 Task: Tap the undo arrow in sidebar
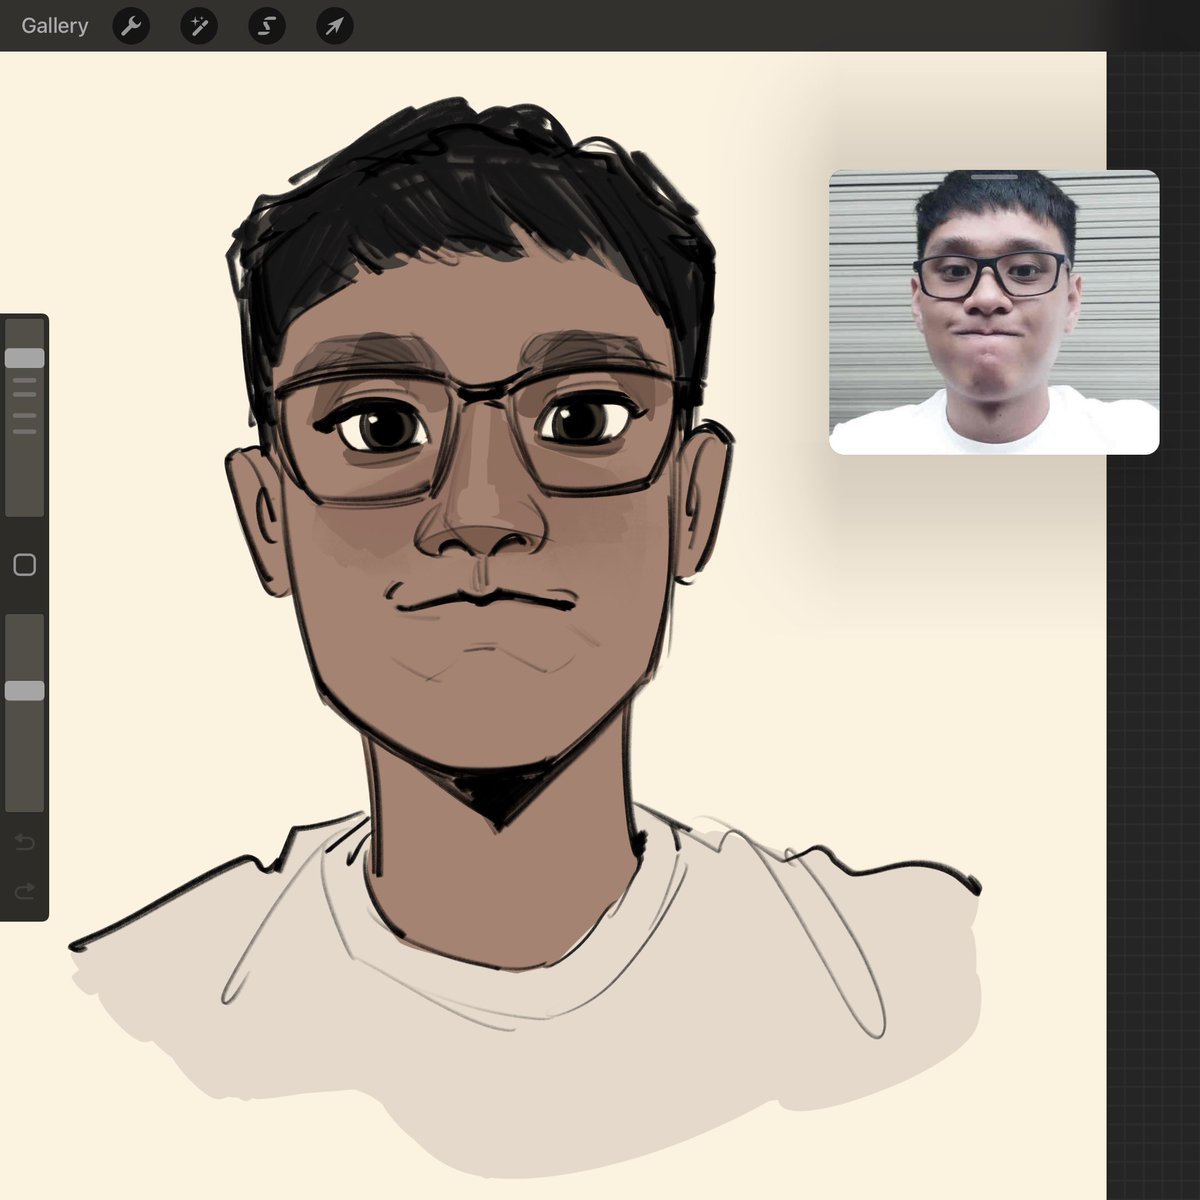click(25, 843)
